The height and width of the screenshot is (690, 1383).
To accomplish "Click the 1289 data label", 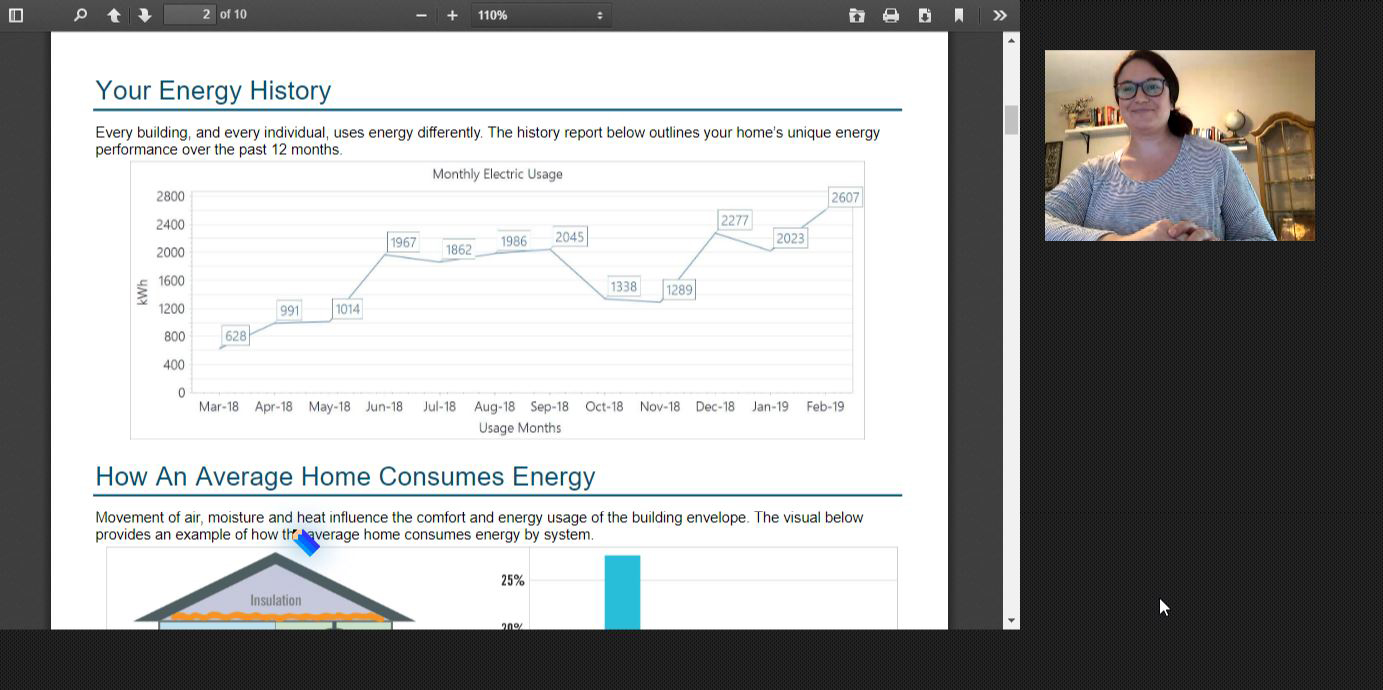I will (x=679, y=290).
